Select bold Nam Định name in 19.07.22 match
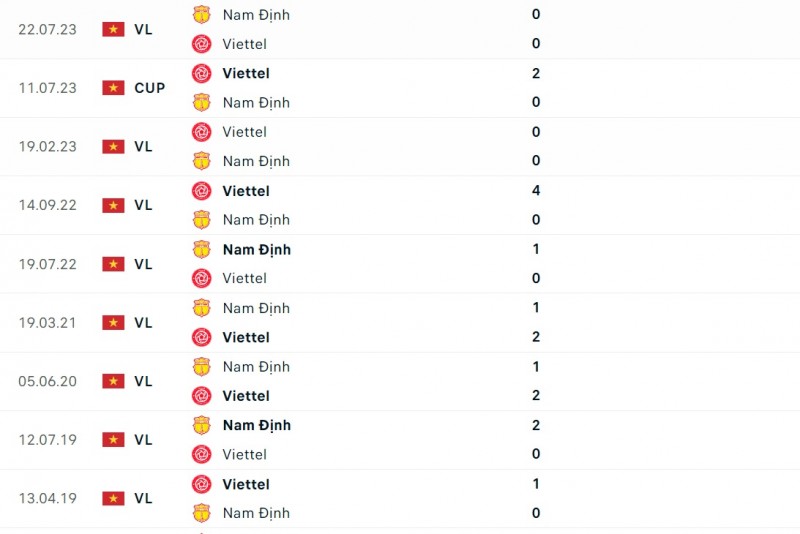The height and width of the screenshot is (534, 800). (257, 249)
